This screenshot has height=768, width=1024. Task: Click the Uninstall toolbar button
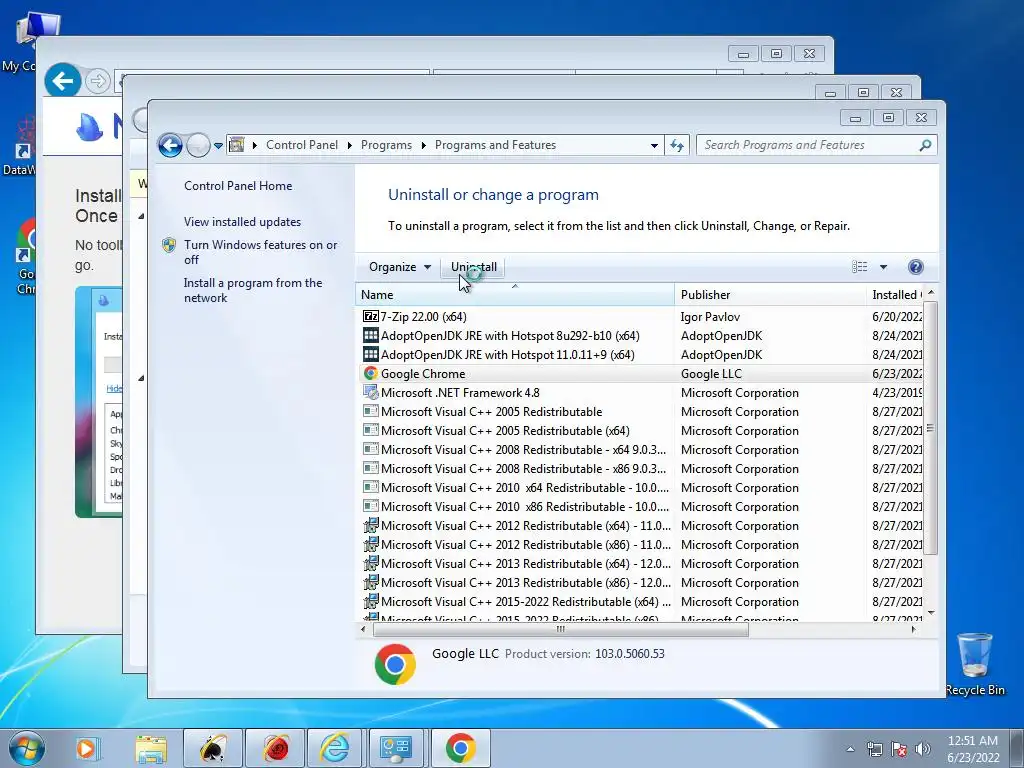click(473, 266)
